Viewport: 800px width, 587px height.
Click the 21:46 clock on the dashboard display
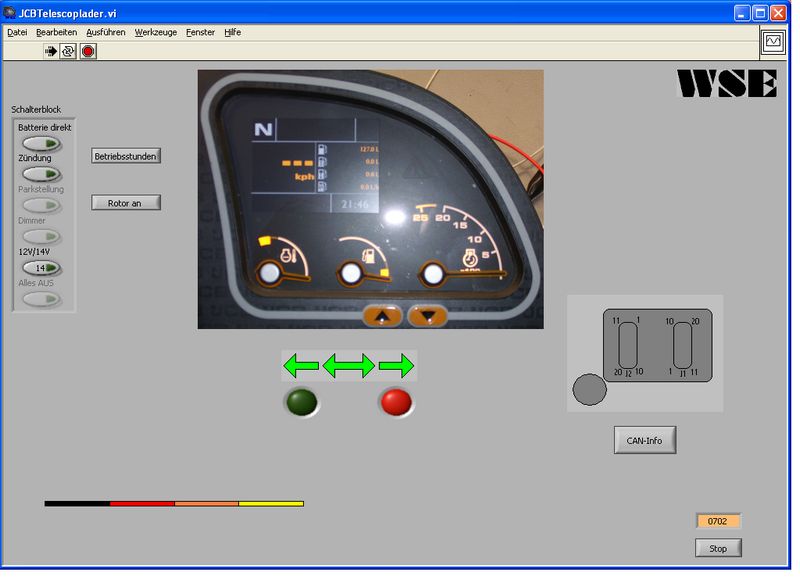coord(354,205)
